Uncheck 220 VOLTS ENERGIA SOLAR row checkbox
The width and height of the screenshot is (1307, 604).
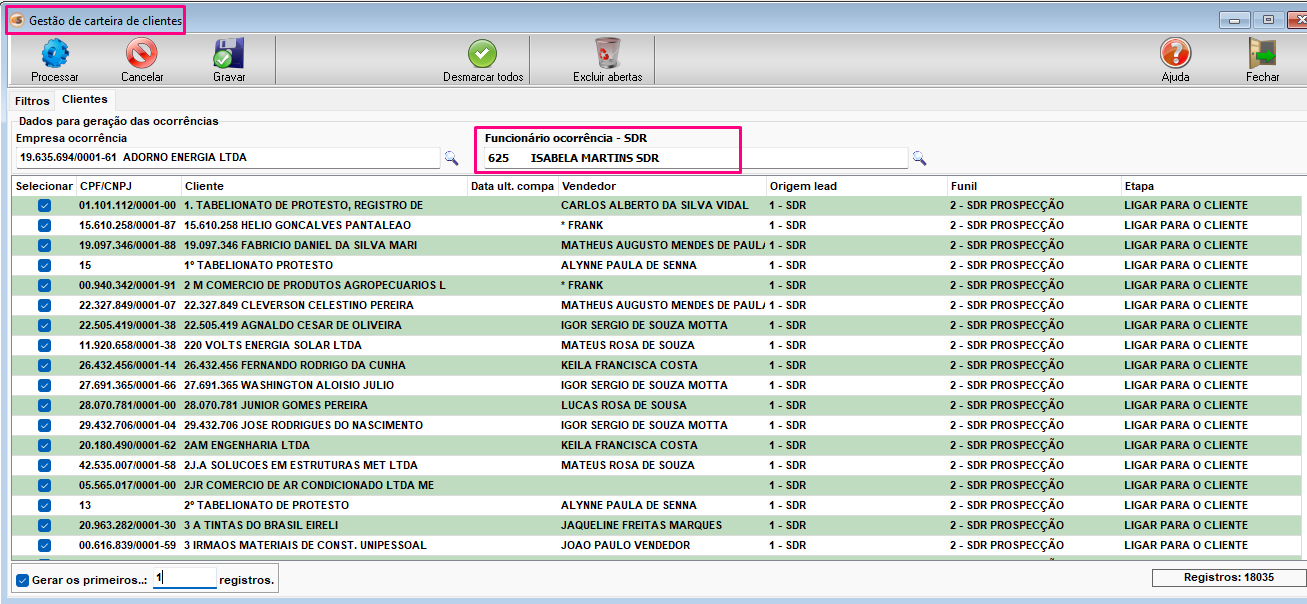click(x=44, y=345)
